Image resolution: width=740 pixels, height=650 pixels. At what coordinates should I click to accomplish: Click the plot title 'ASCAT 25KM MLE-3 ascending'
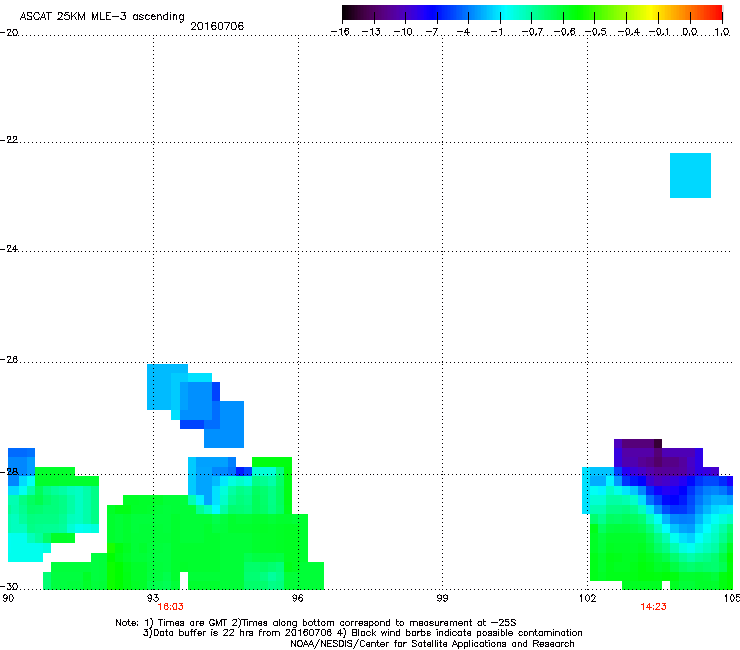102,16
